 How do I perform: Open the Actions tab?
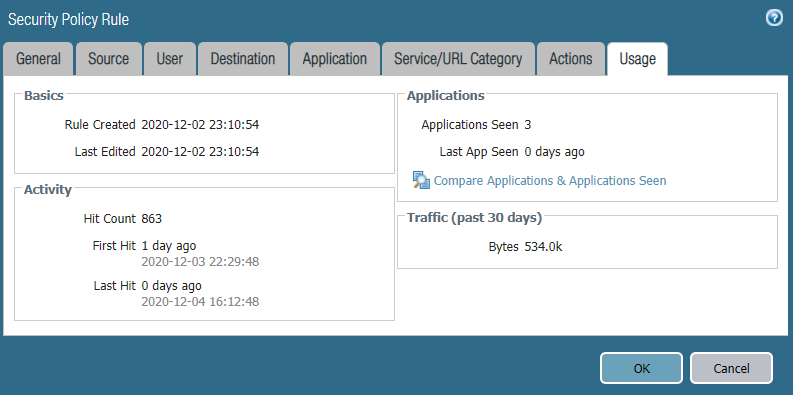click(570, 59)
